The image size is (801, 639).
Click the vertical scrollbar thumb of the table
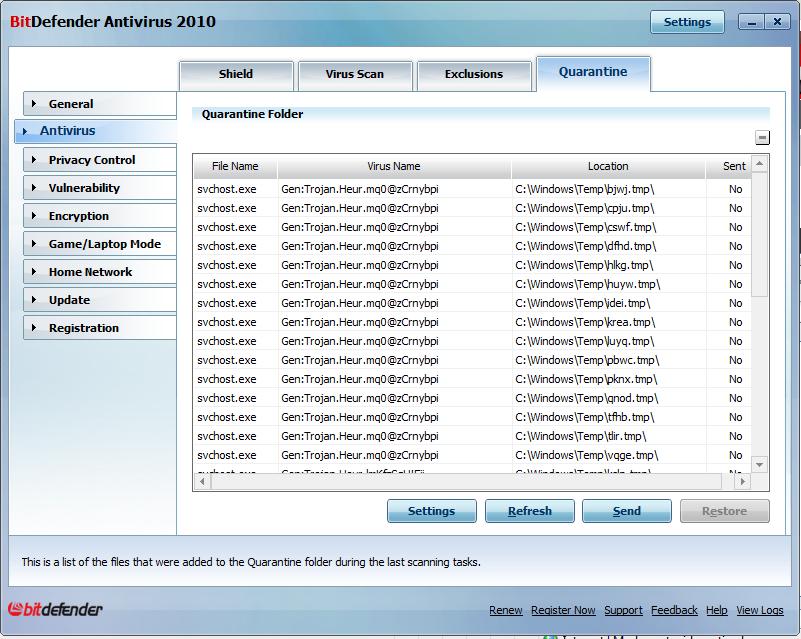(759, 234)
